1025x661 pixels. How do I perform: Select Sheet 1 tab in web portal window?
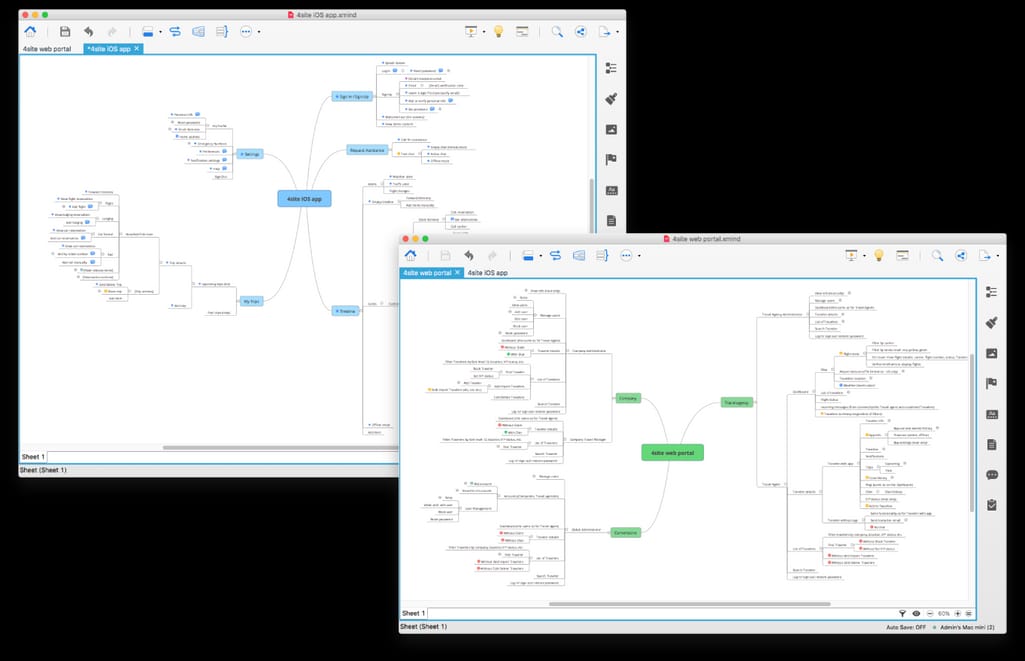[x=414, y=613]
